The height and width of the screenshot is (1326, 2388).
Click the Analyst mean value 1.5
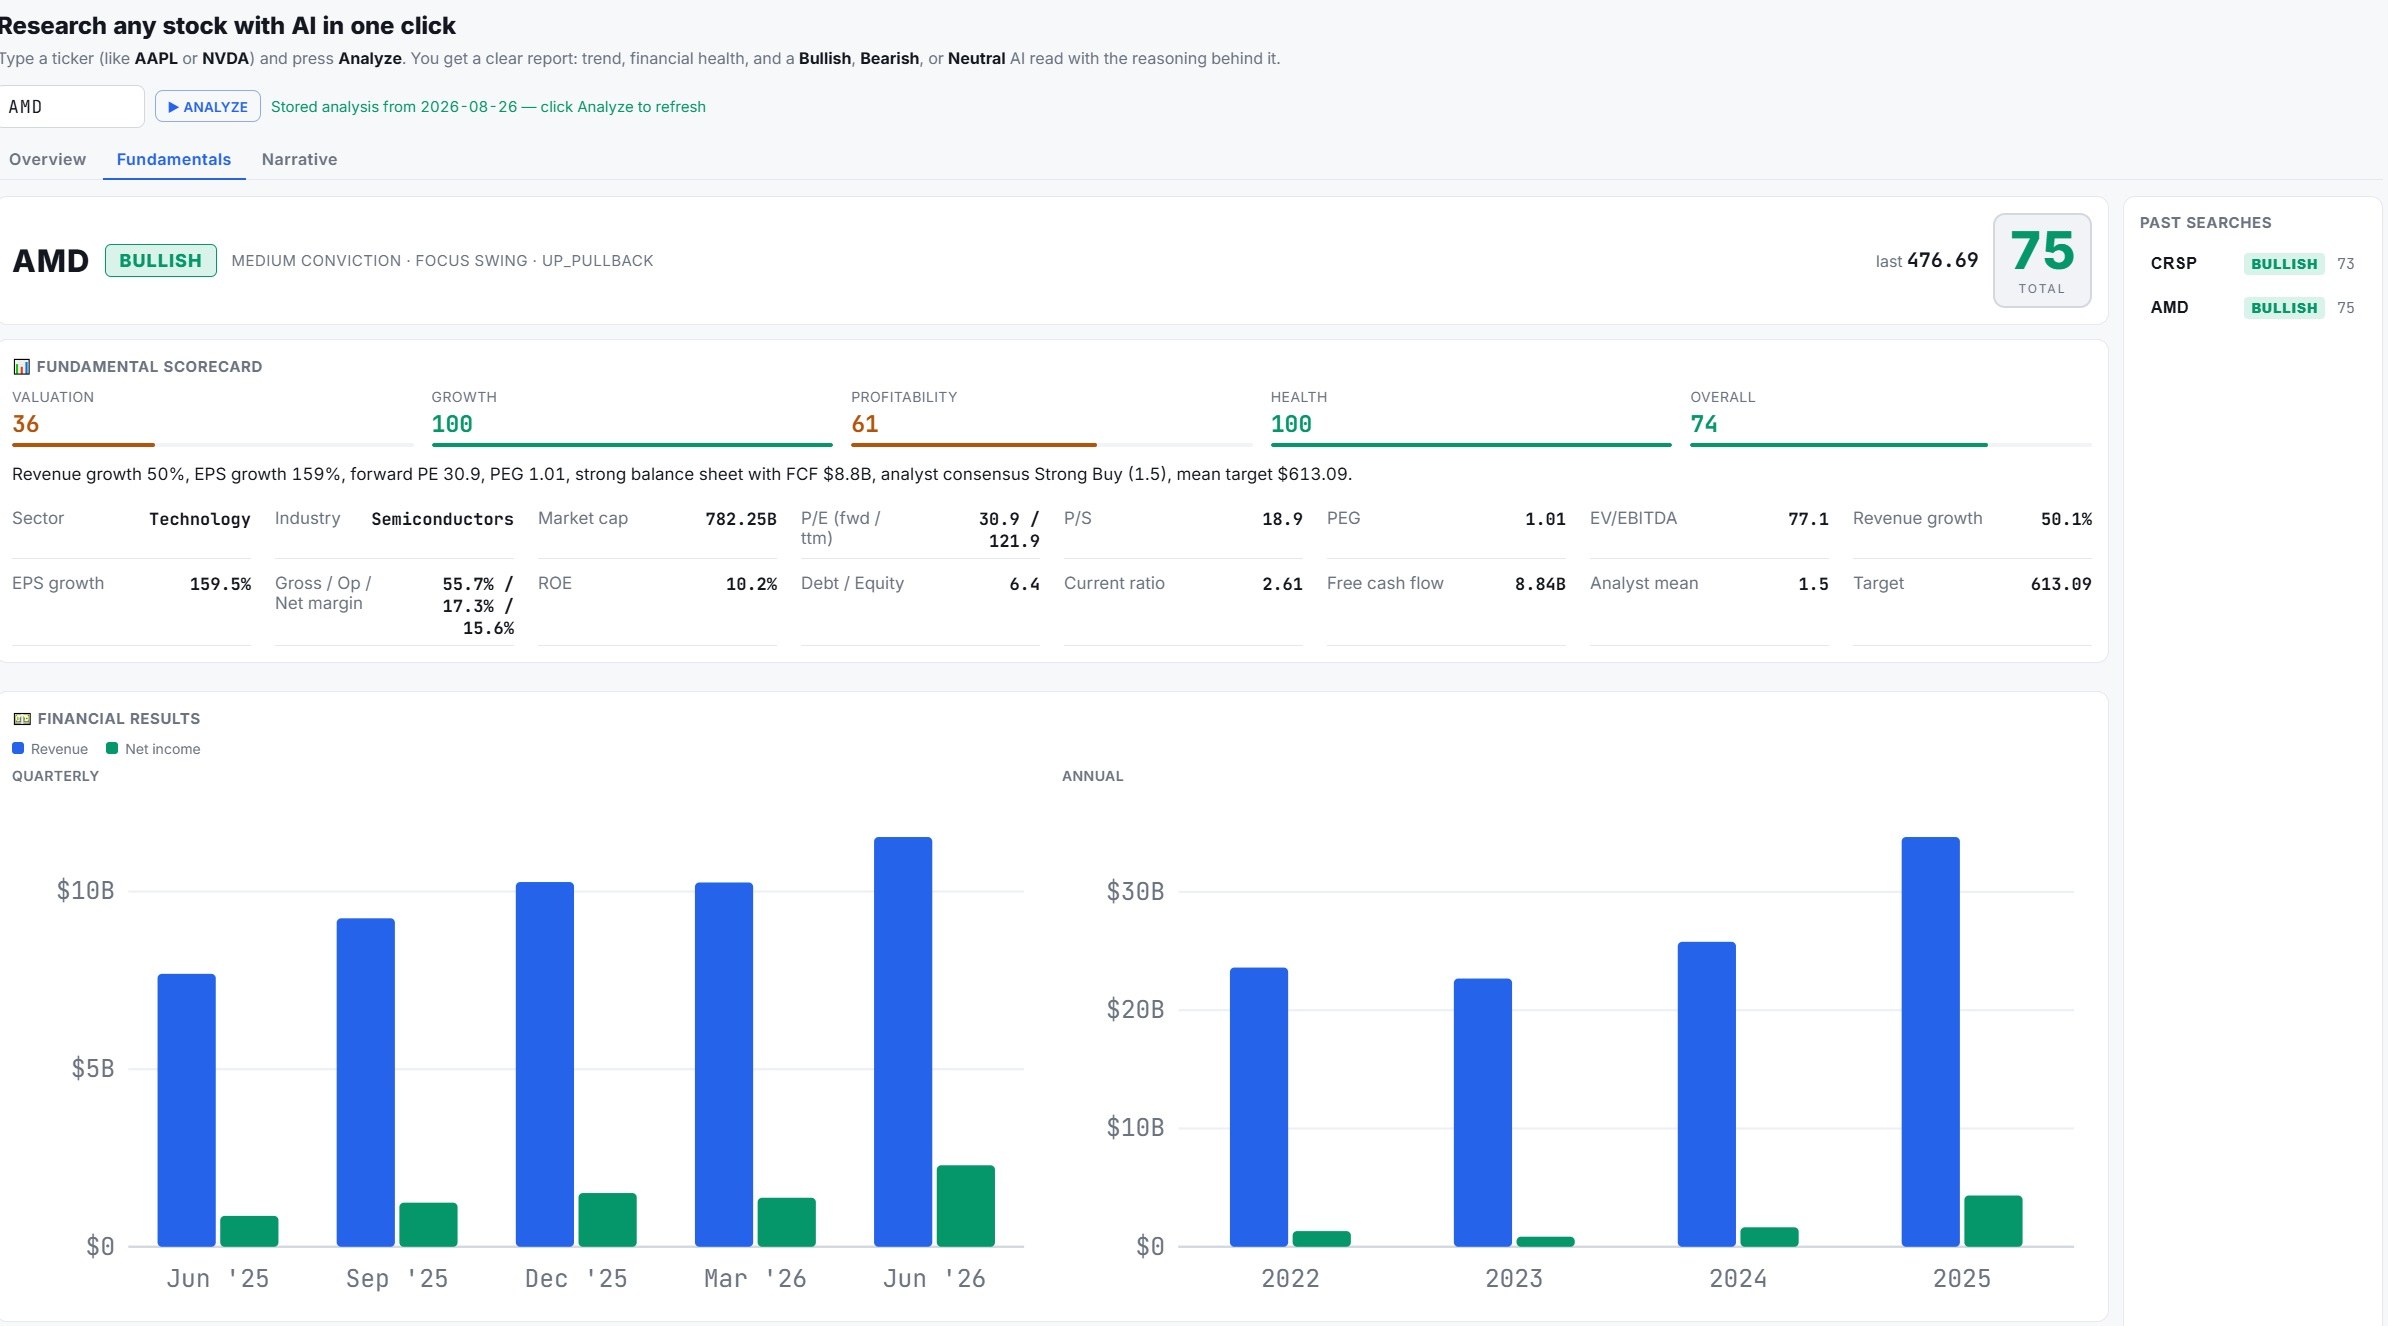point(1813,584)
